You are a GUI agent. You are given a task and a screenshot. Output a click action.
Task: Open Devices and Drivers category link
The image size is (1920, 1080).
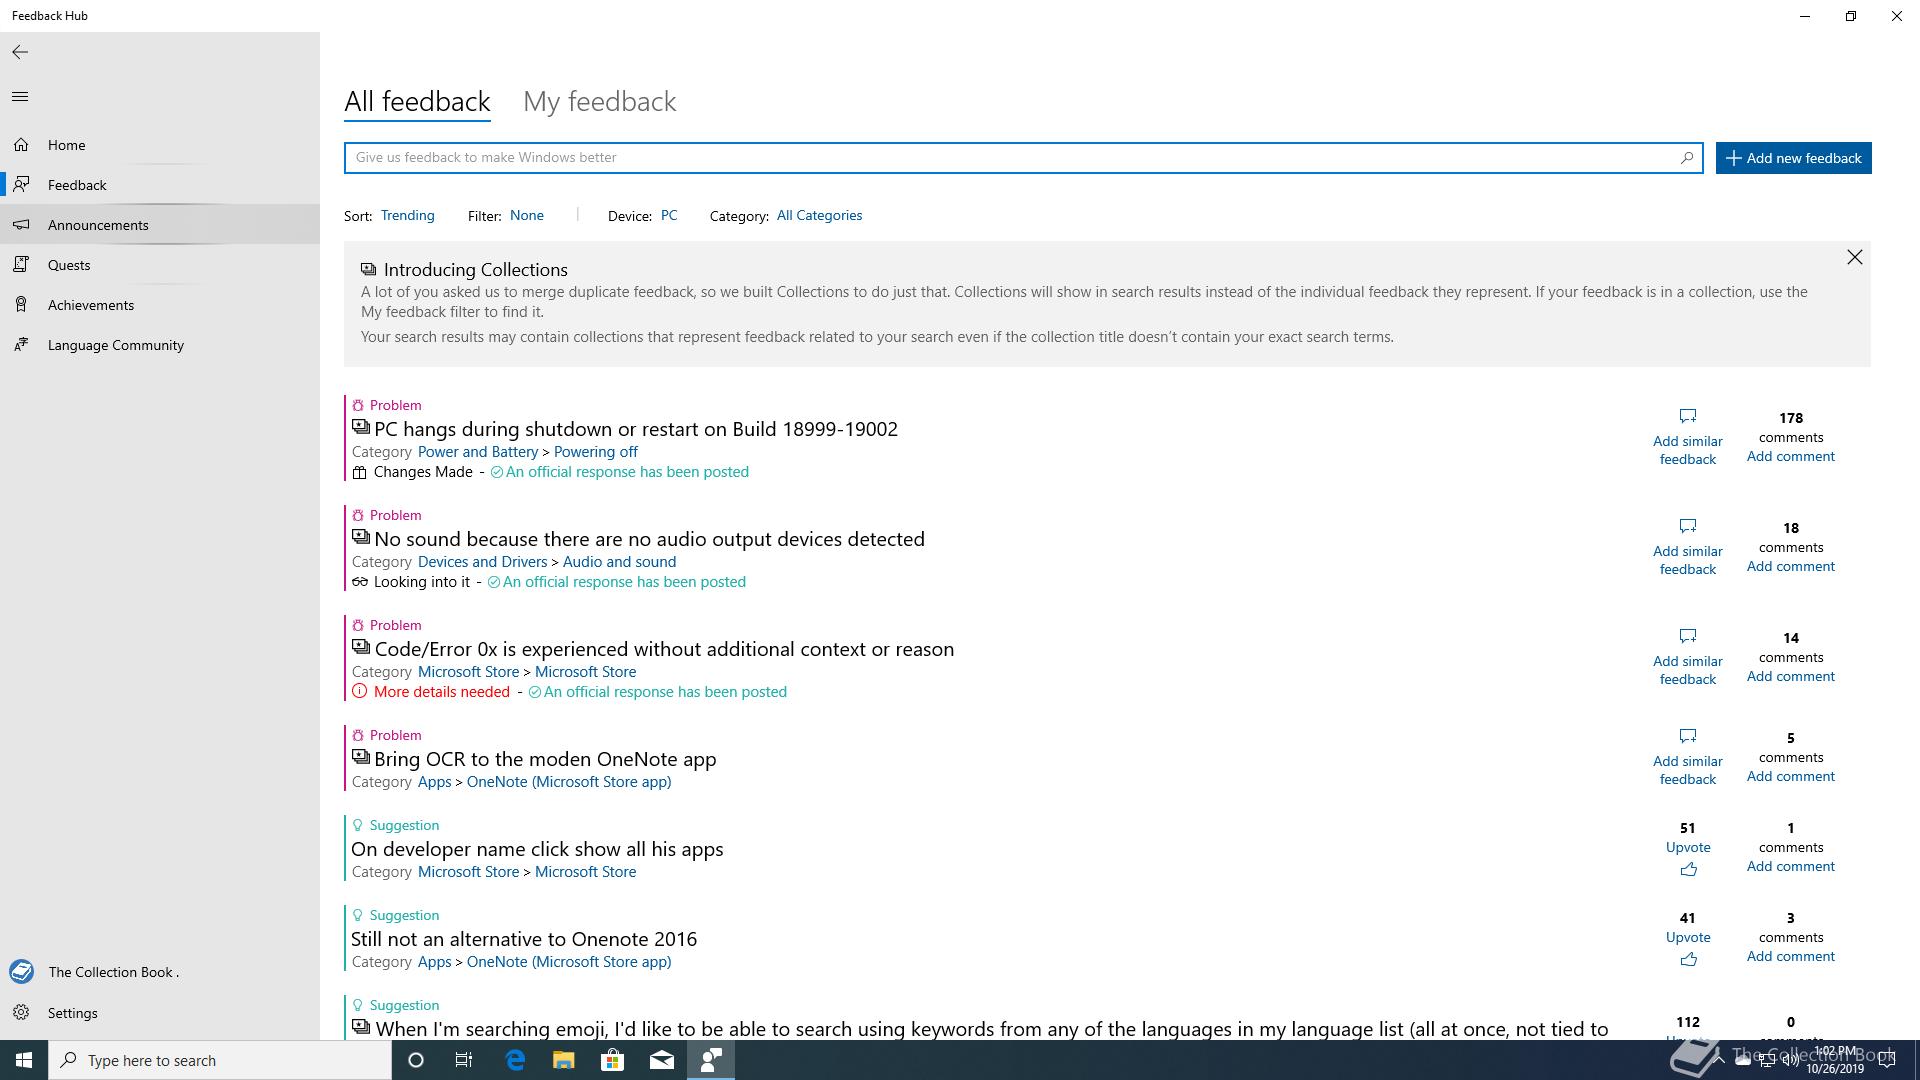tap(482, 562)
